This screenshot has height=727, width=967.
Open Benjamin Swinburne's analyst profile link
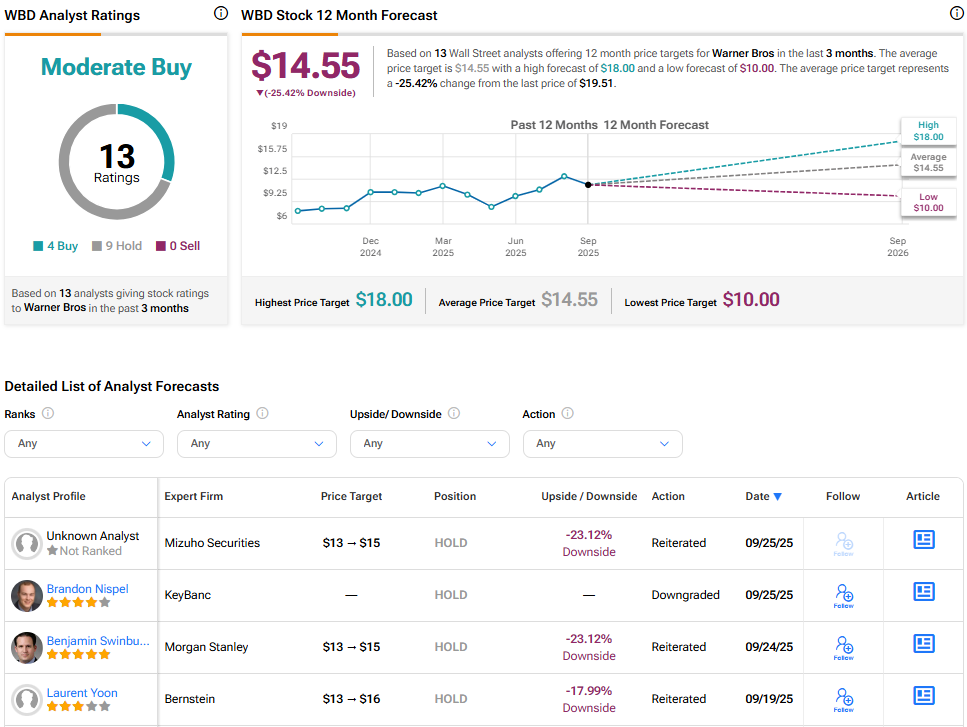[98, 641]
